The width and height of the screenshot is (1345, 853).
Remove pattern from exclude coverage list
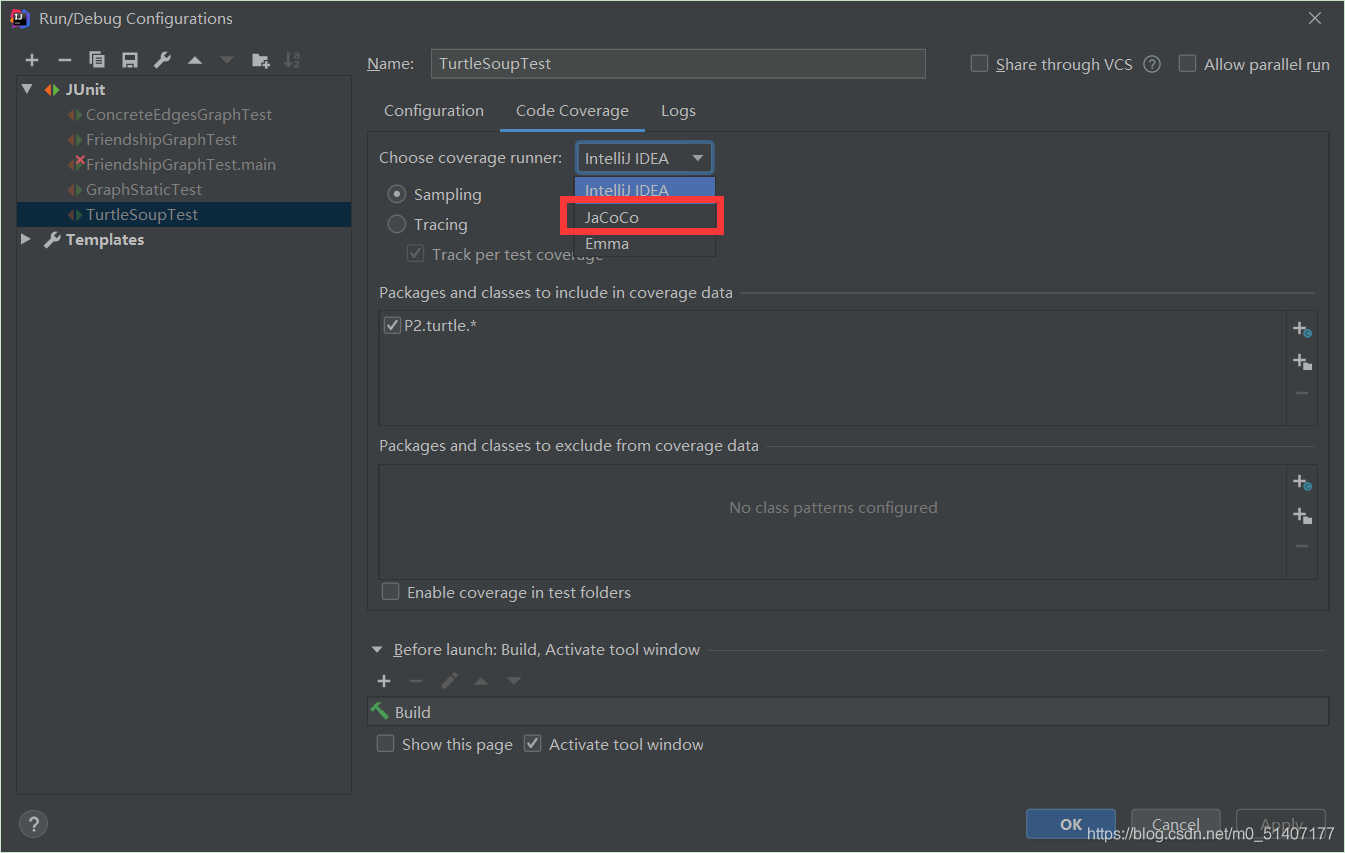click(x=1301, y=546)
